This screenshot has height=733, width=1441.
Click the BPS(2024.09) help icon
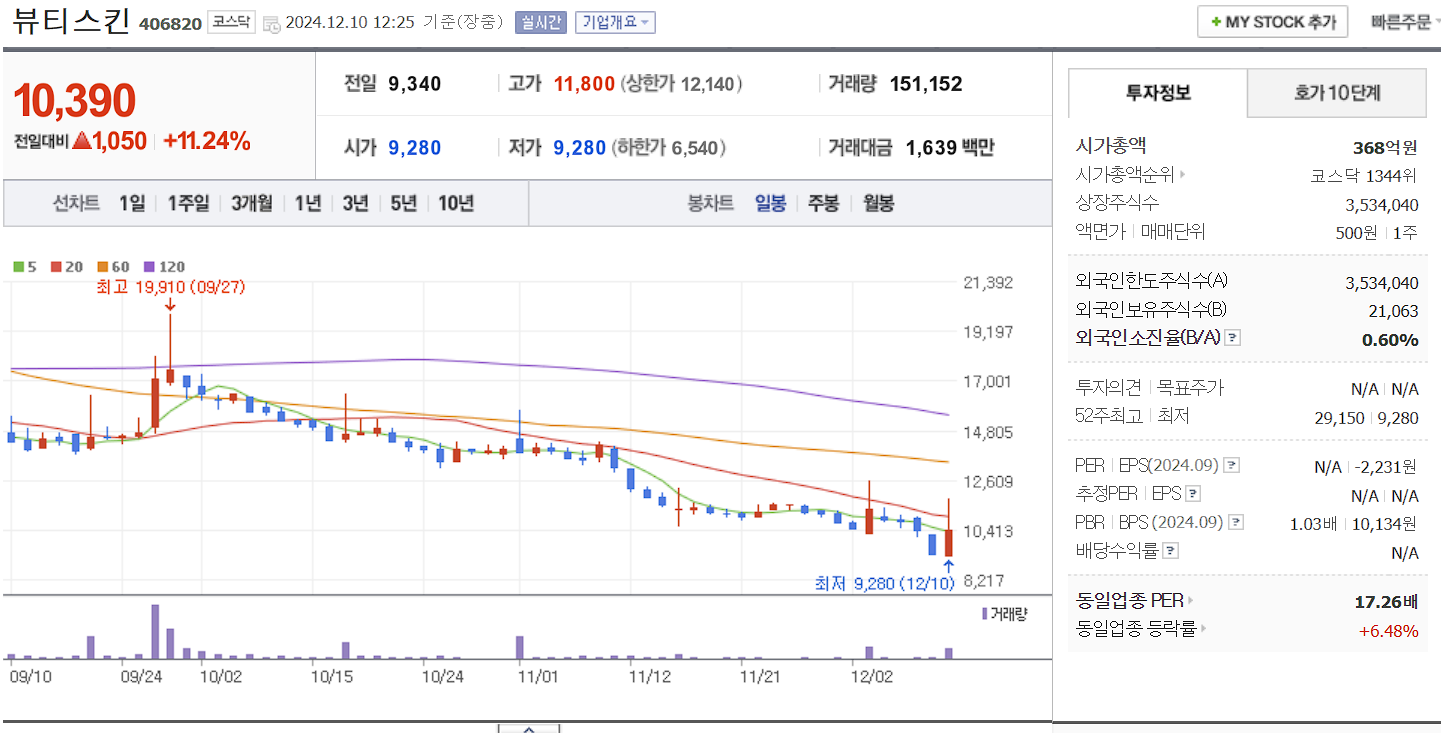(x=1238, y=523)
